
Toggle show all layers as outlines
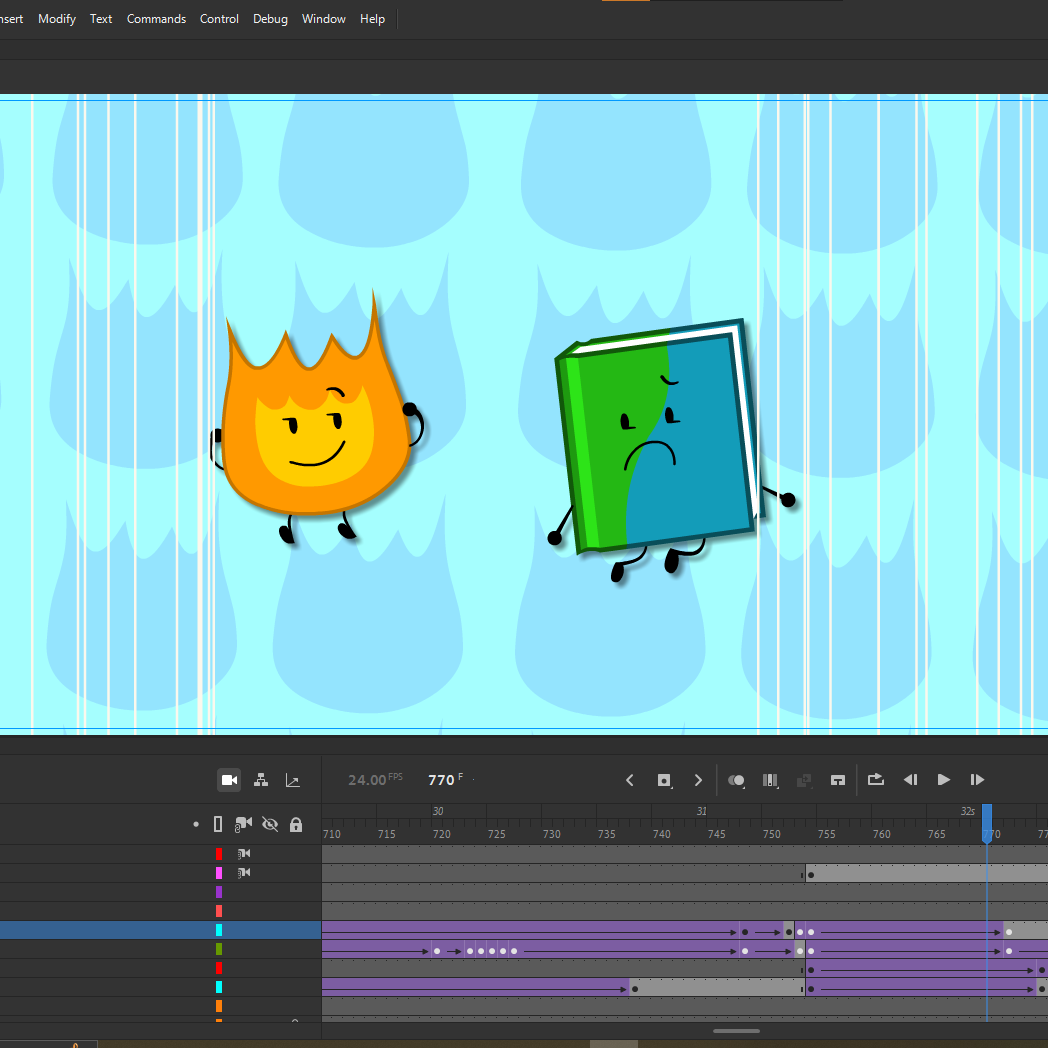pyautogui.click(x=218, y=824)
